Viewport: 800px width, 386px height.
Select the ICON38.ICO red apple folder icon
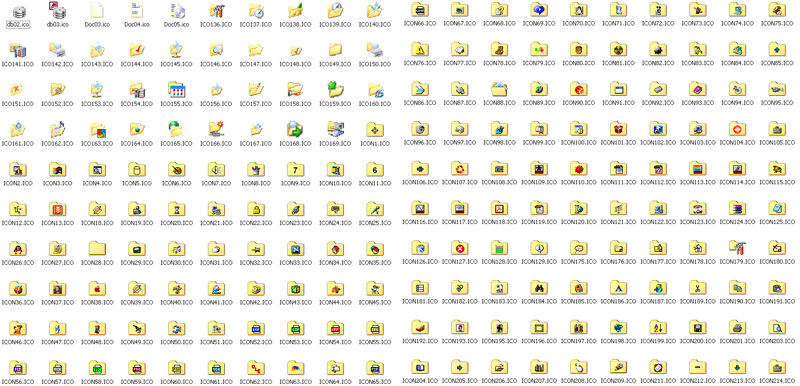click(x=97, y=288)
